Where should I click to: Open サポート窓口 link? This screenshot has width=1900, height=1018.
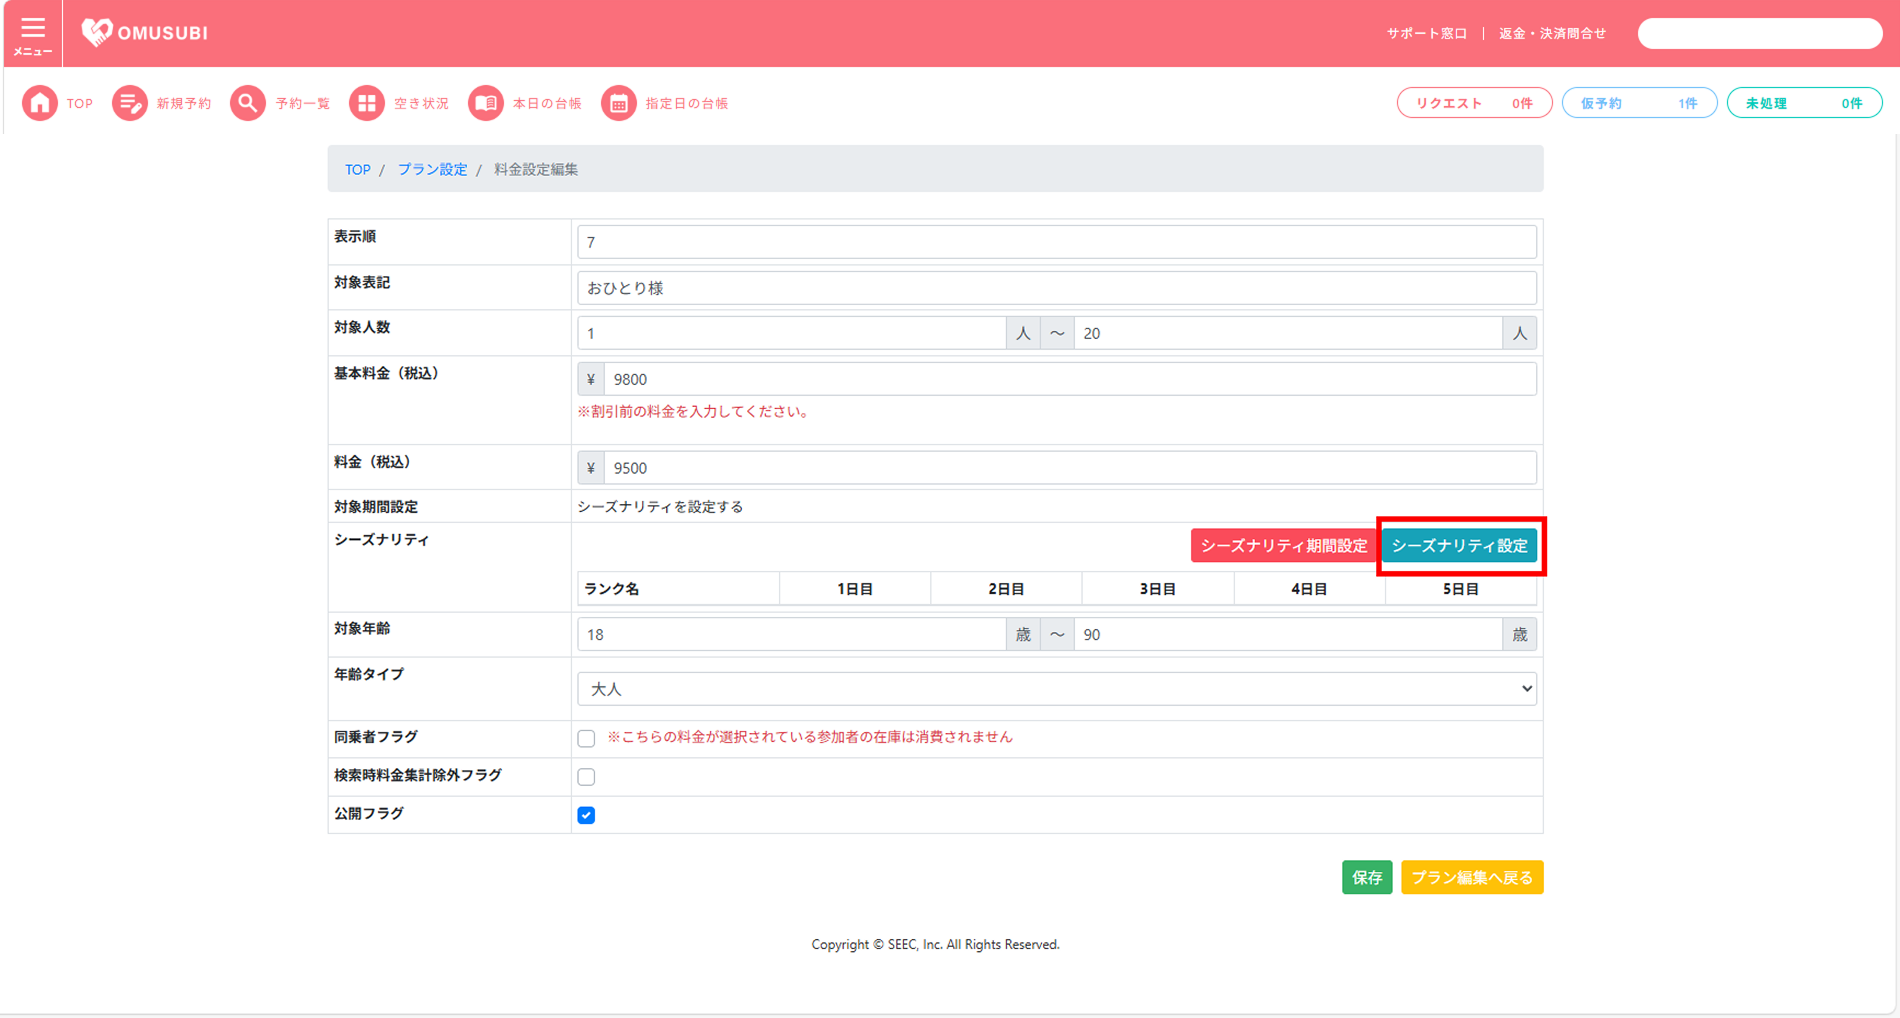(x=1426, y=34)
